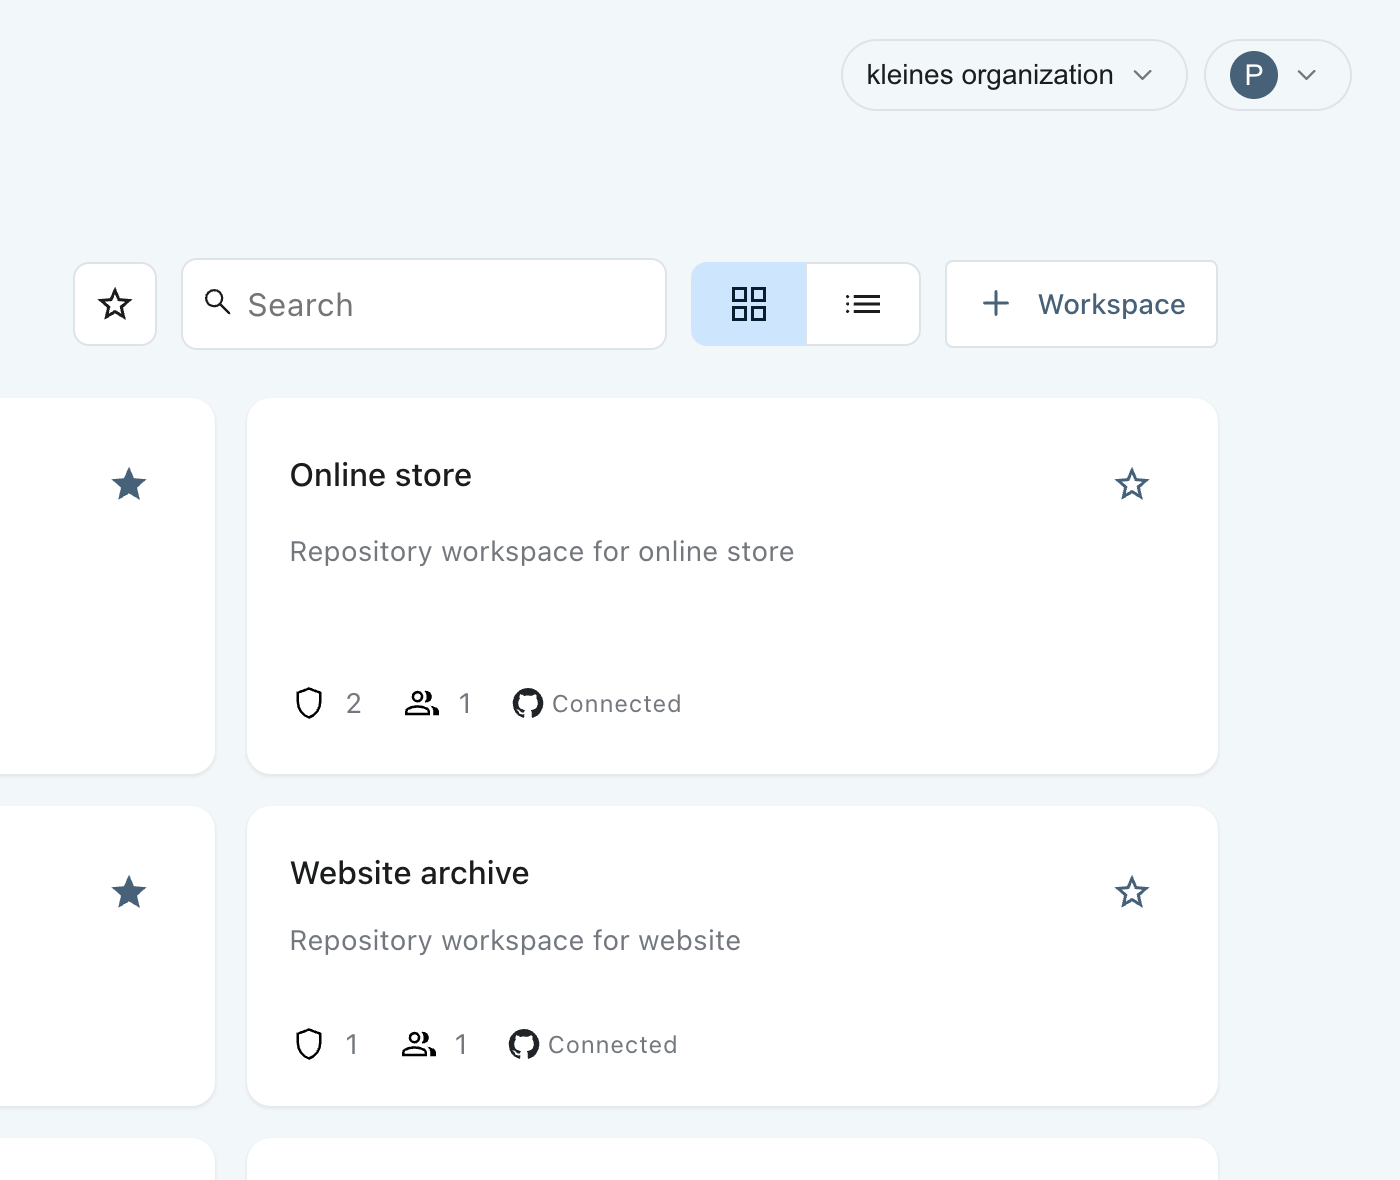Viewport: 1400px width, 1180px height.
Task: Click 'Connected' status on Online store
Action: pos(617,704)
